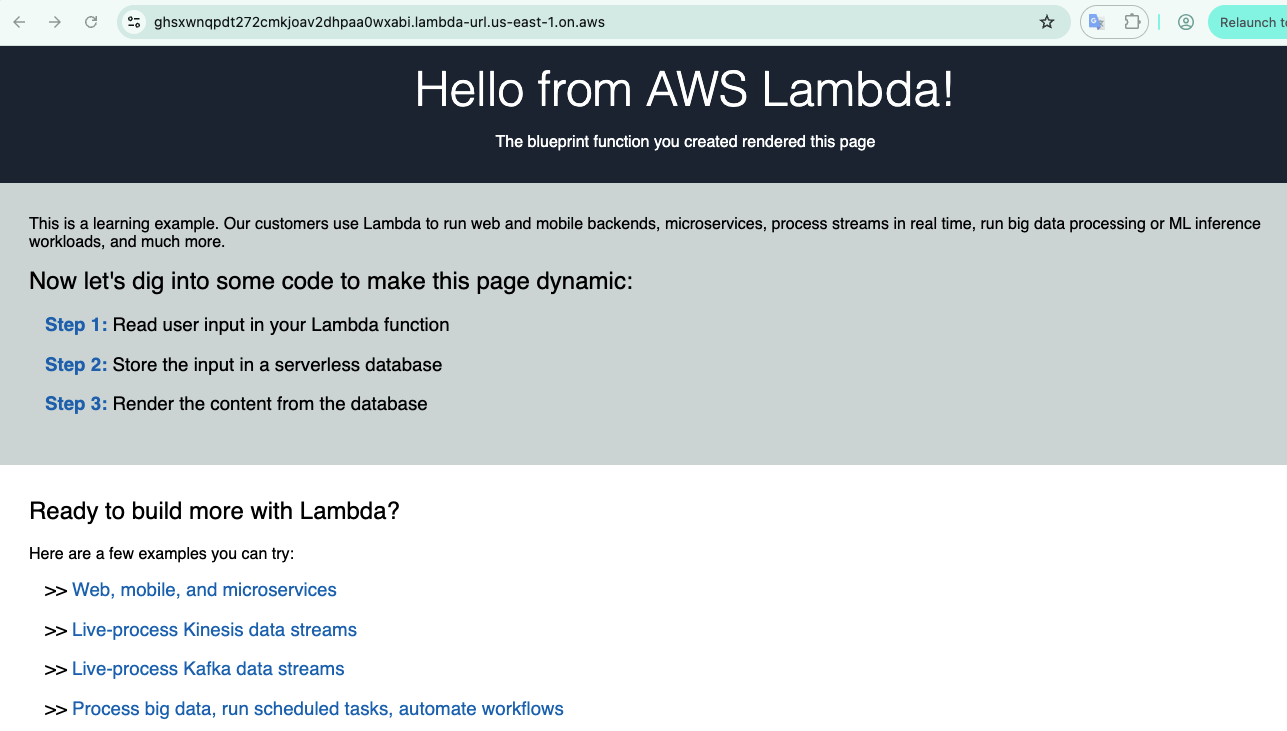Click the browser back arrow
Screen dimensions: 1287x731
pos(19,22)
